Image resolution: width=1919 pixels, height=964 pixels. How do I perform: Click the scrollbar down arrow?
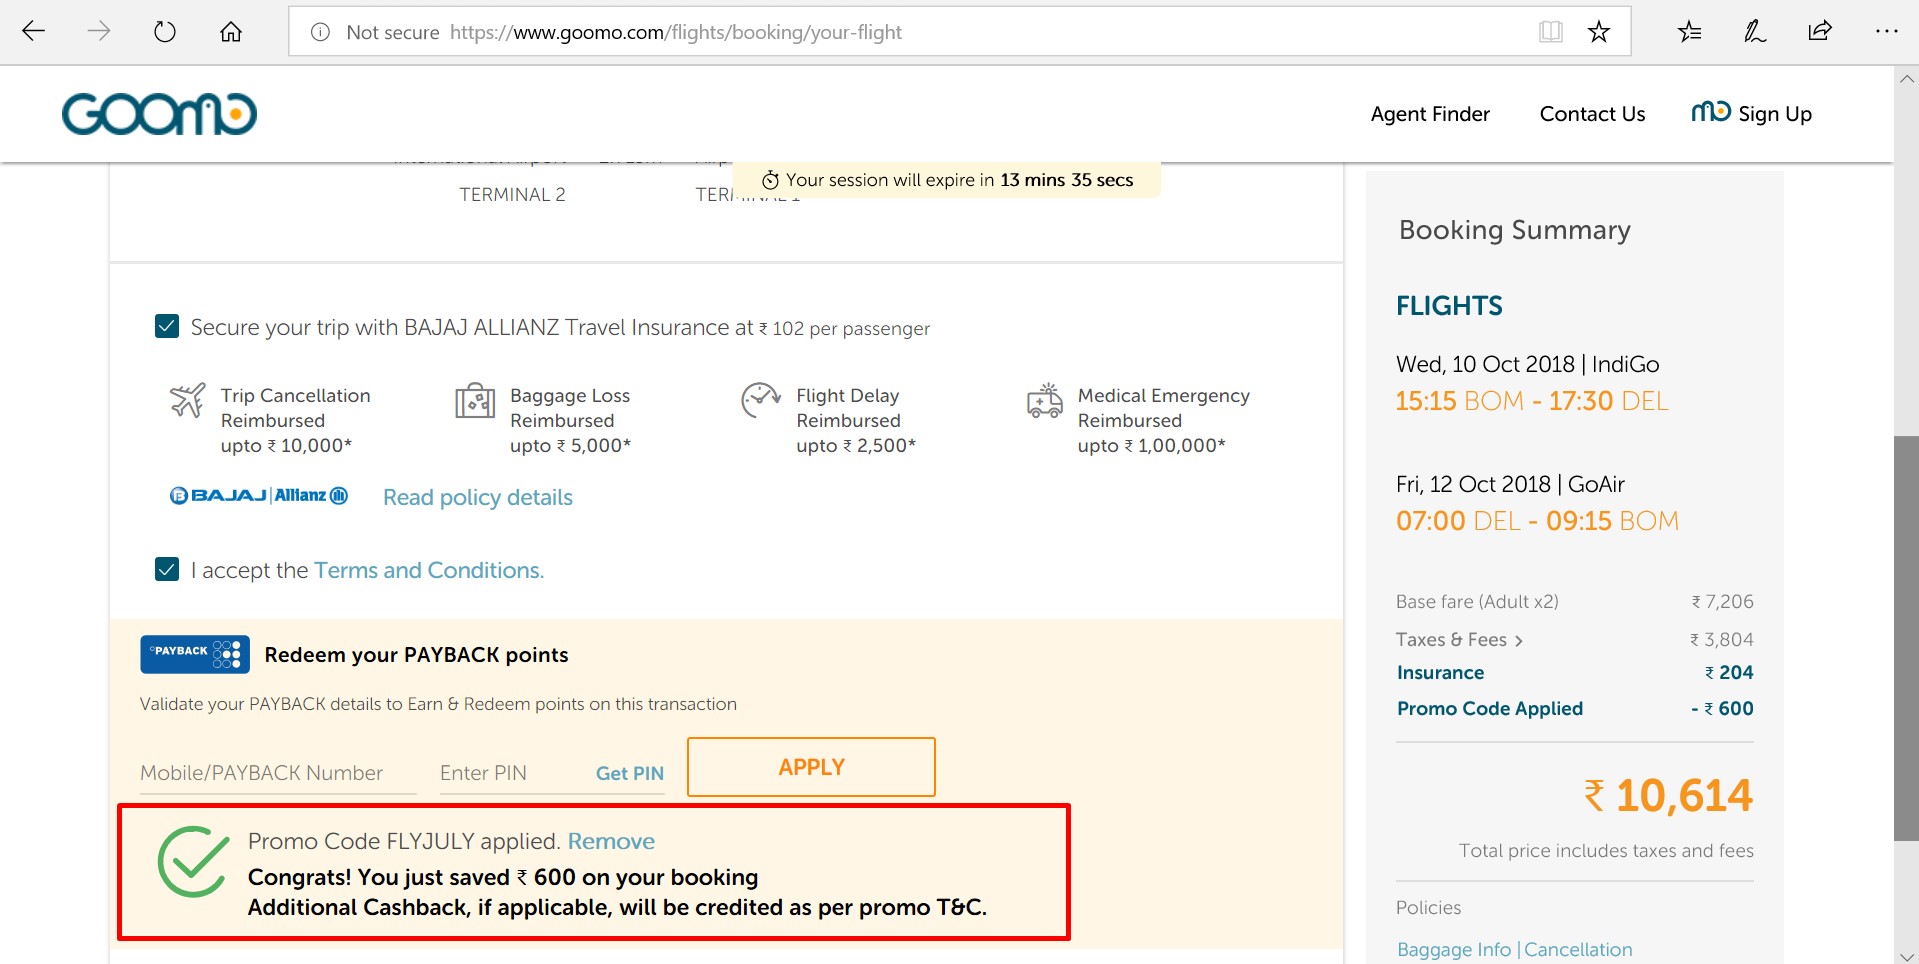(1906, 955)
